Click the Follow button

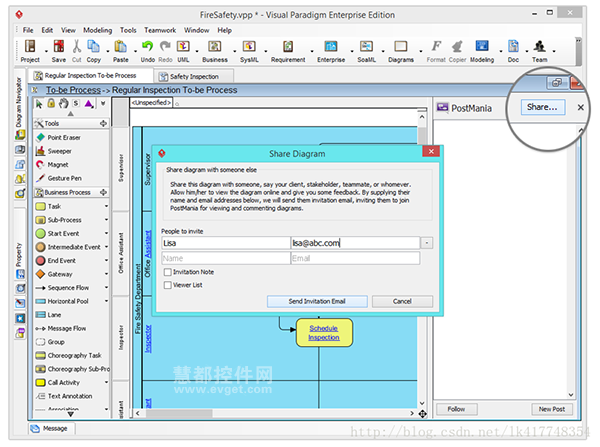point(457,409)
